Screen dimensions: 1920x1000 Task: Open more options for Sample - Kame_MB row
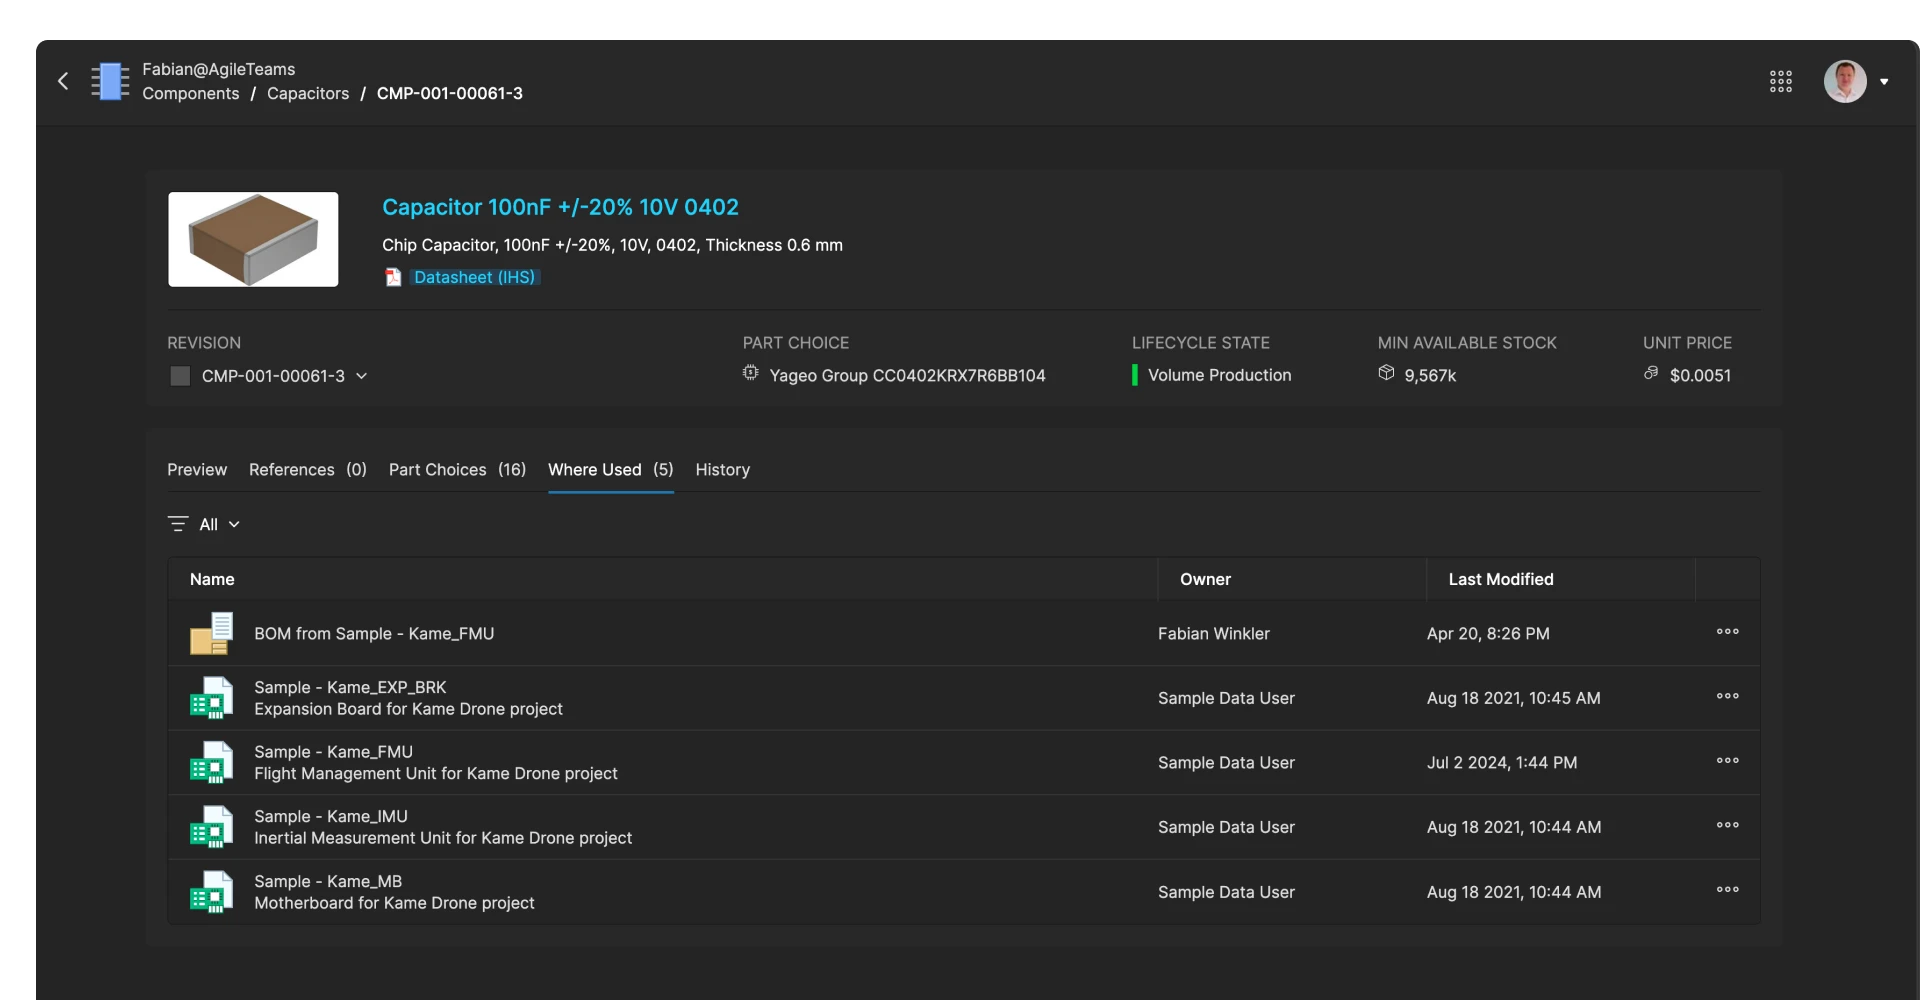[1727, 889]
